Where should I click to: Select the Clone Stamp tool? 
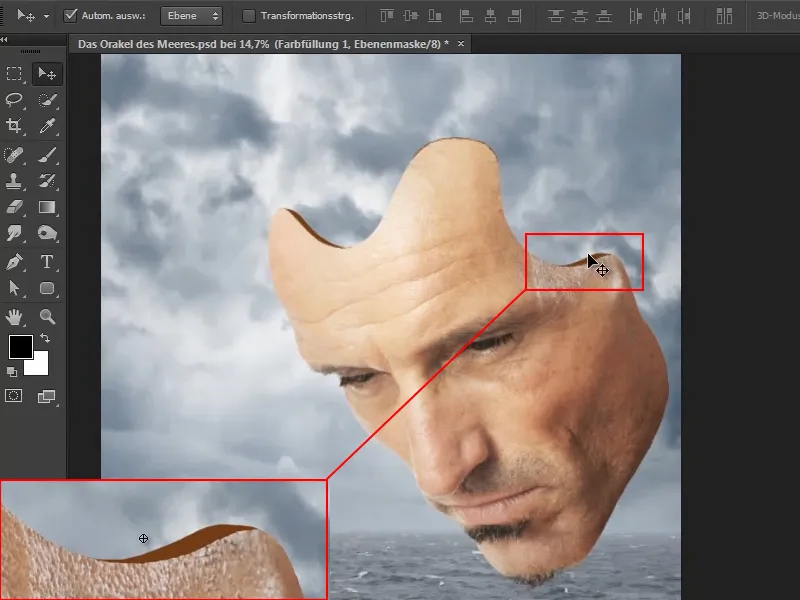[x=14, y=181]
